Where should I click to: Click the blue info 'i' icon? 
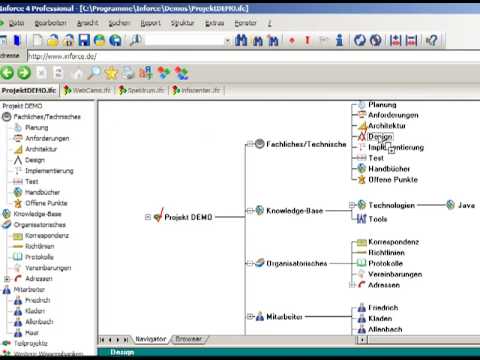[339, 41]
